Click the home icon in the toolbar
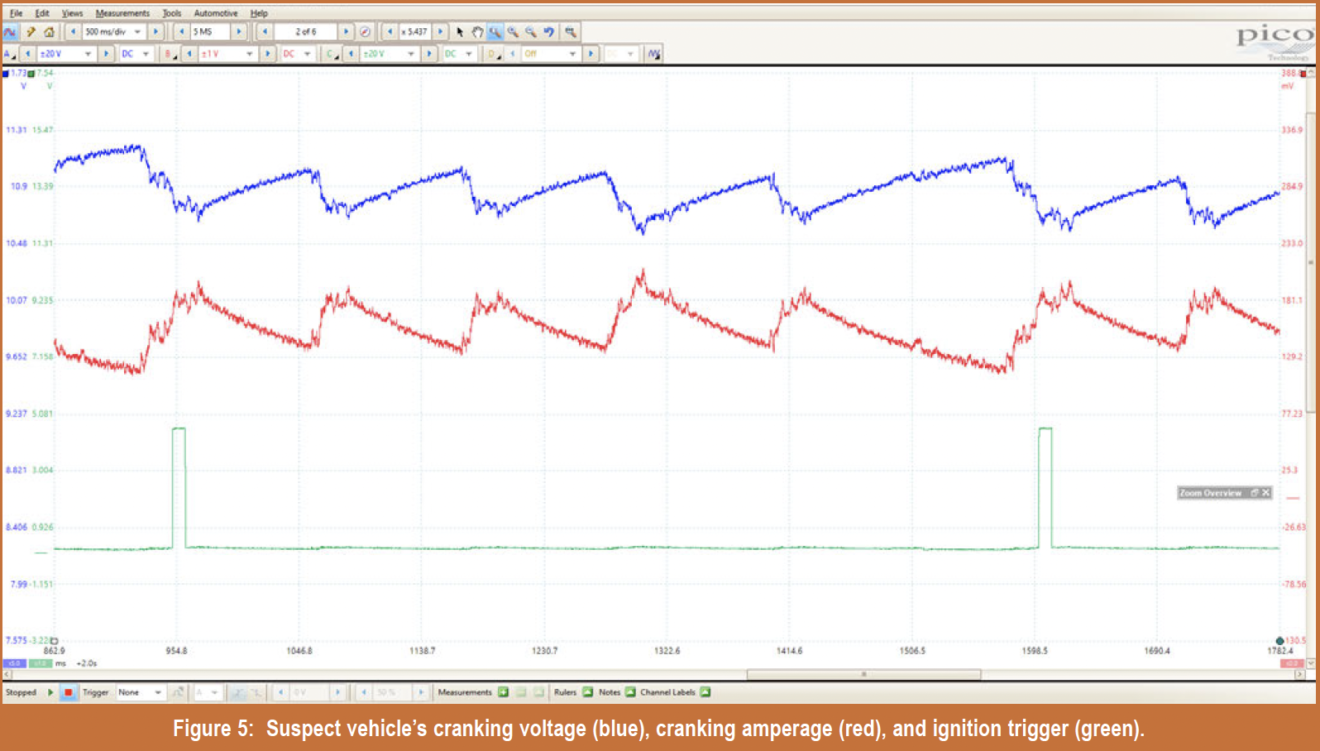1320x751 pixels. click(x=48, y=32)
